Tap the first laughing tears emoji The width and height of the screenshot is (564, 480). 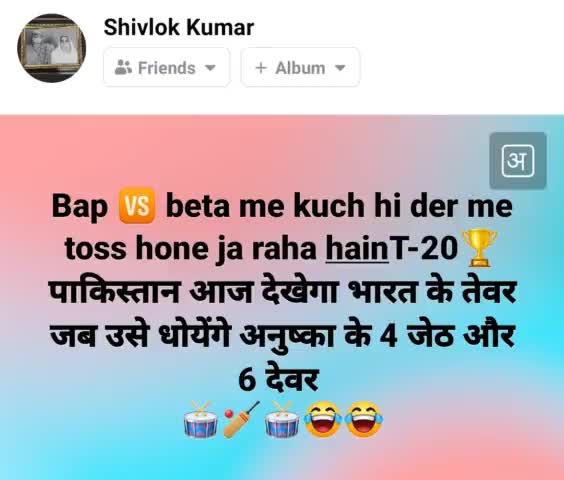click(x=323, y=420)
